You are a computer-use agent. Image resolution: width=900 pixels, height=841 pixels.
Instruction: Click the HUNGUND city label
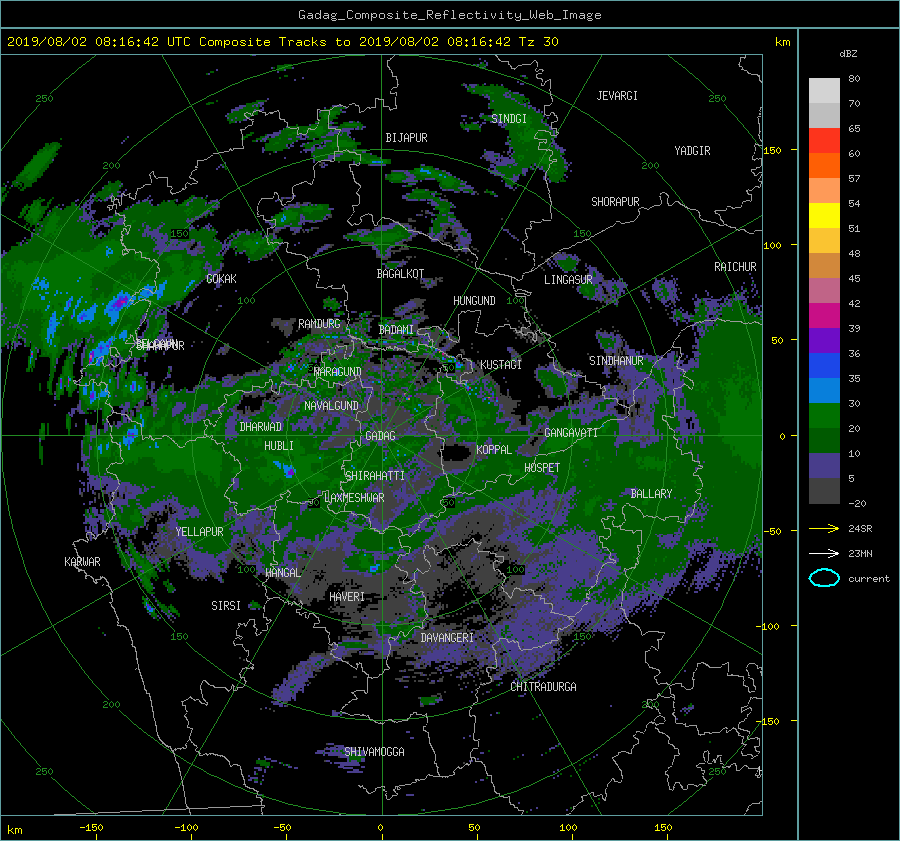(x=474, y=301)
